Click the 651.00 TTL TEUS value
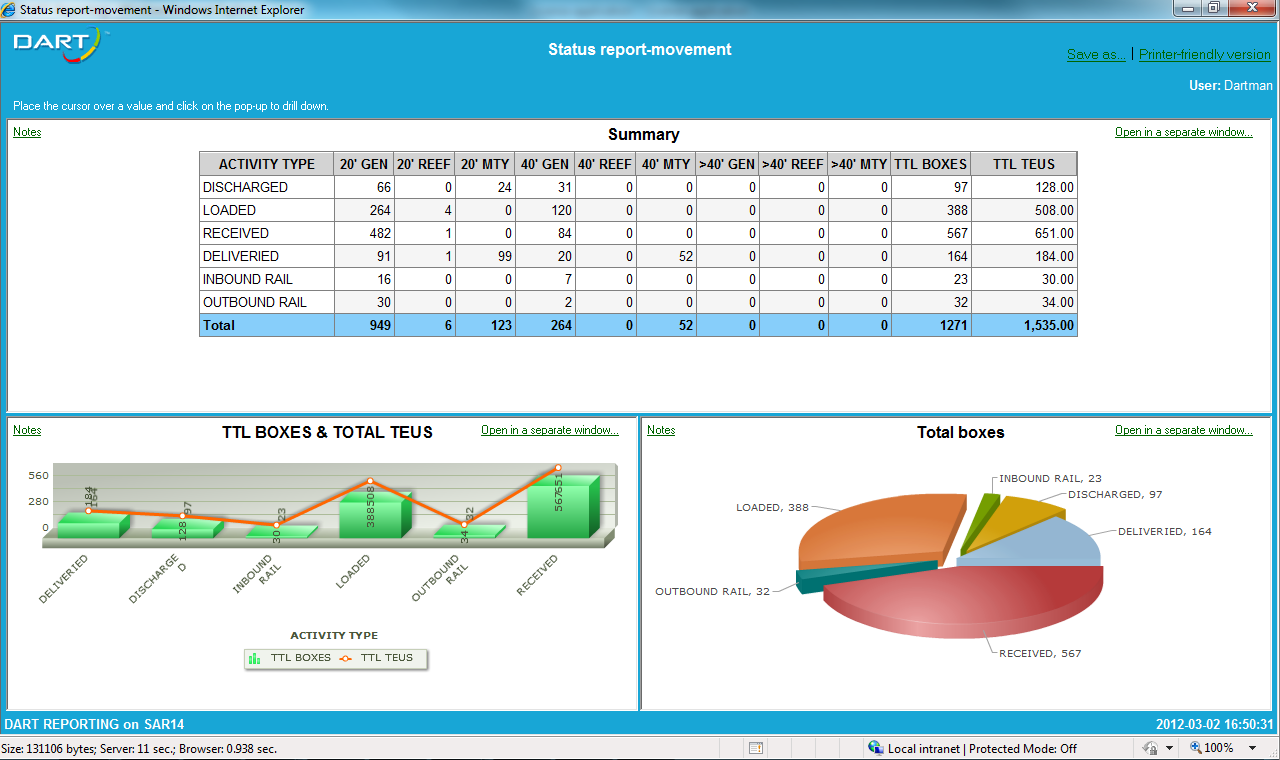Viewport: 1280px width, 760px height. 1054,233
